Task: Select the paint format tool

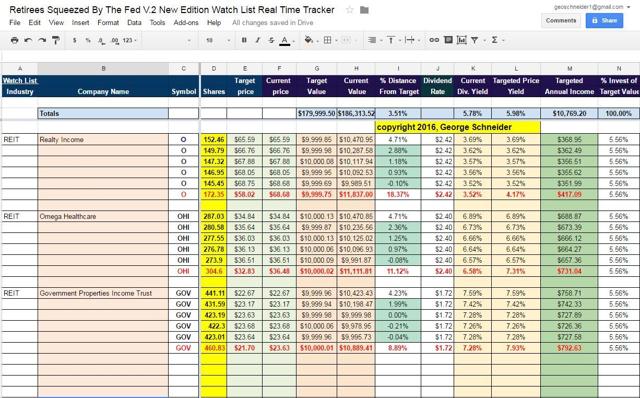Action: pyautogui.click(x=56, y=40)
